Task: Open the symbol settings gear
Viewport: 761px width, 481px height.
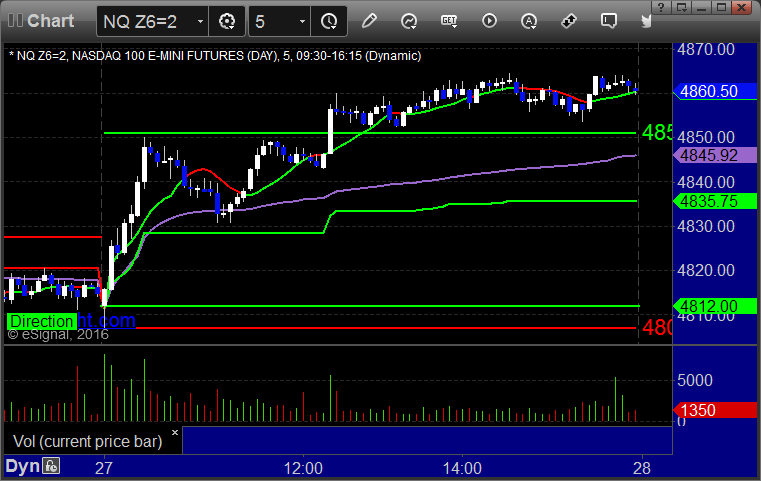Action: point(227,21)
